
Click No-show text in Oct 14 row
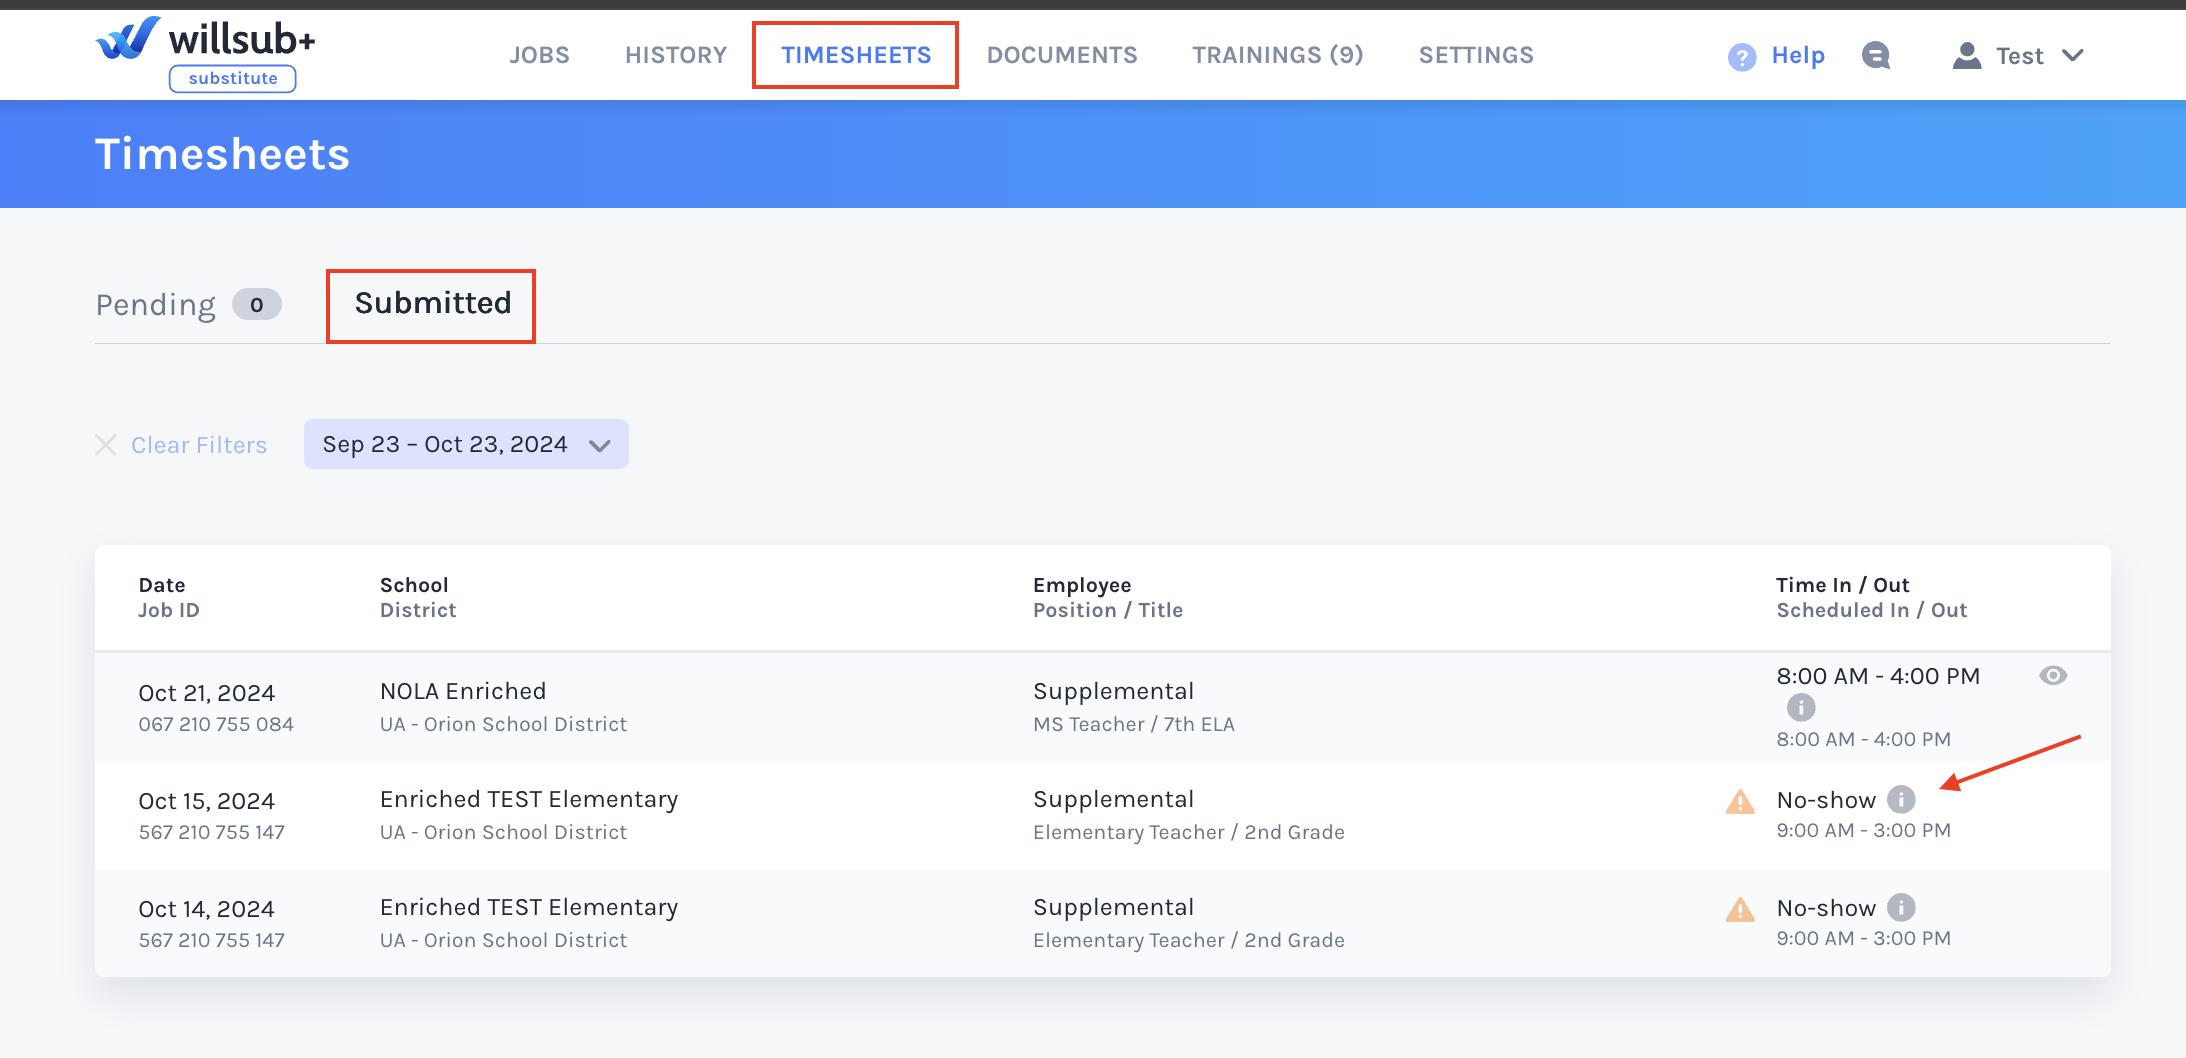pyautogui.click(x=1826, y=908)
